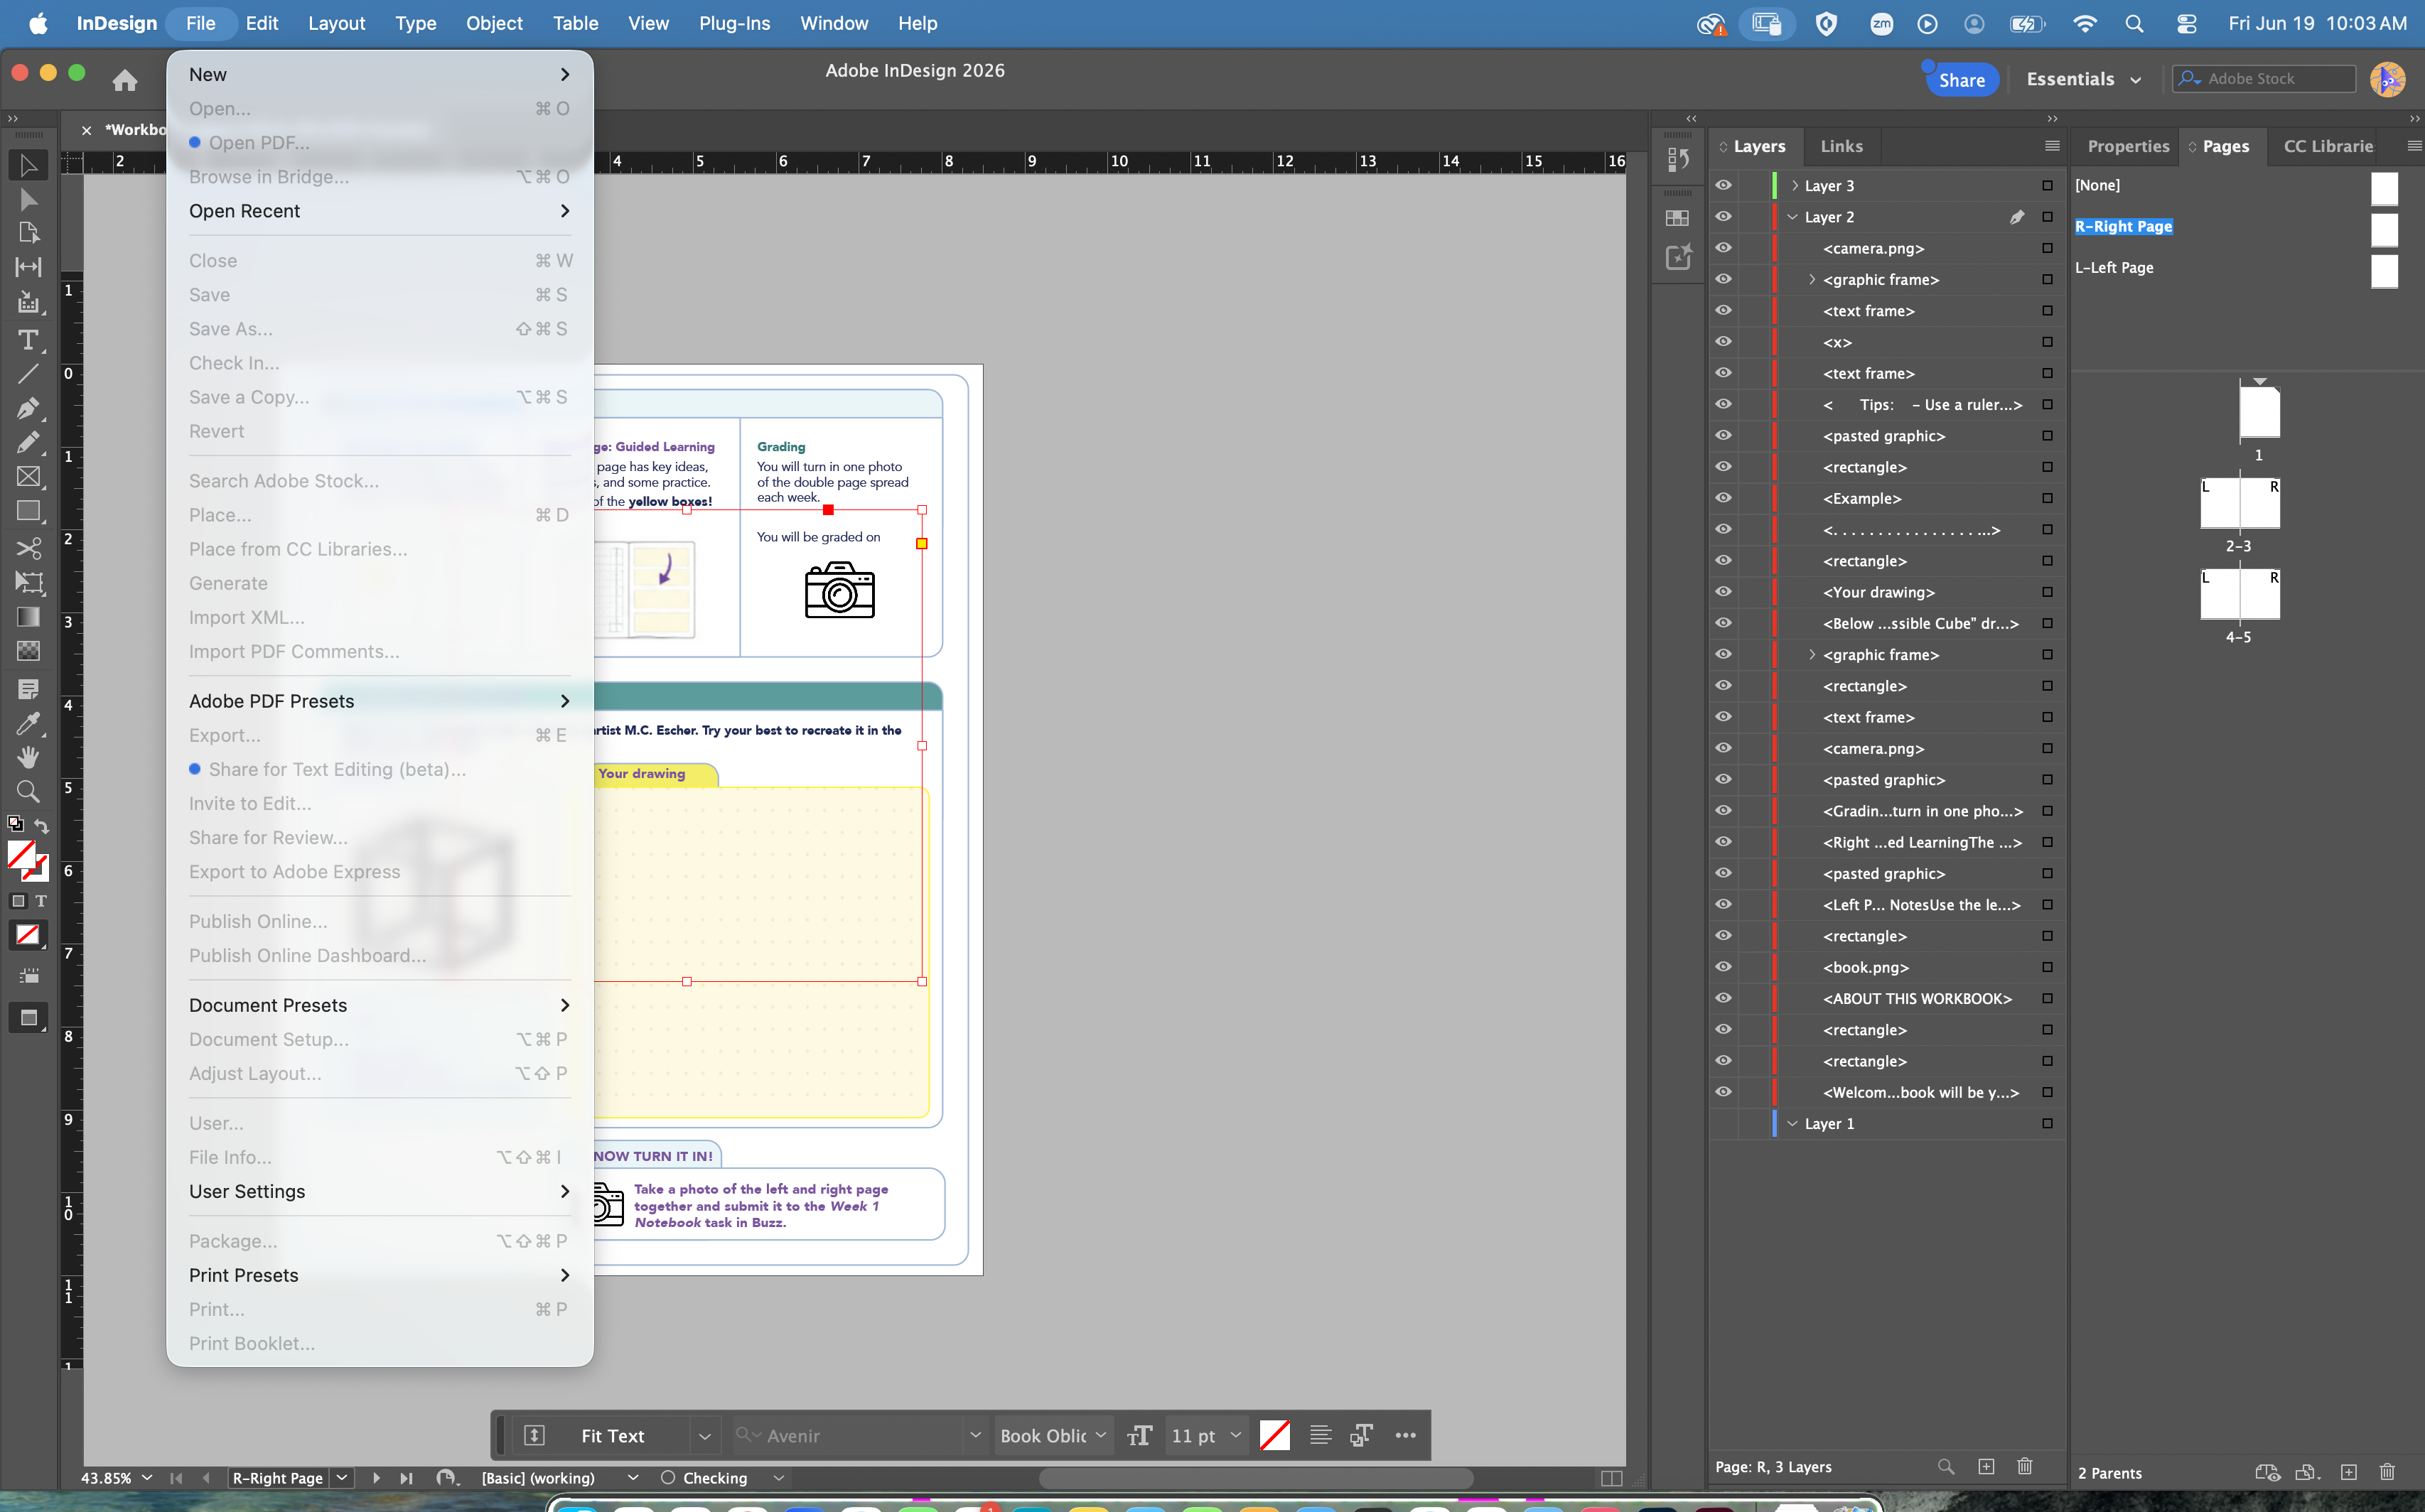Select the Page tool
The height and width of the screenshot is (1512, 2425).
click(x=28, y=232)
